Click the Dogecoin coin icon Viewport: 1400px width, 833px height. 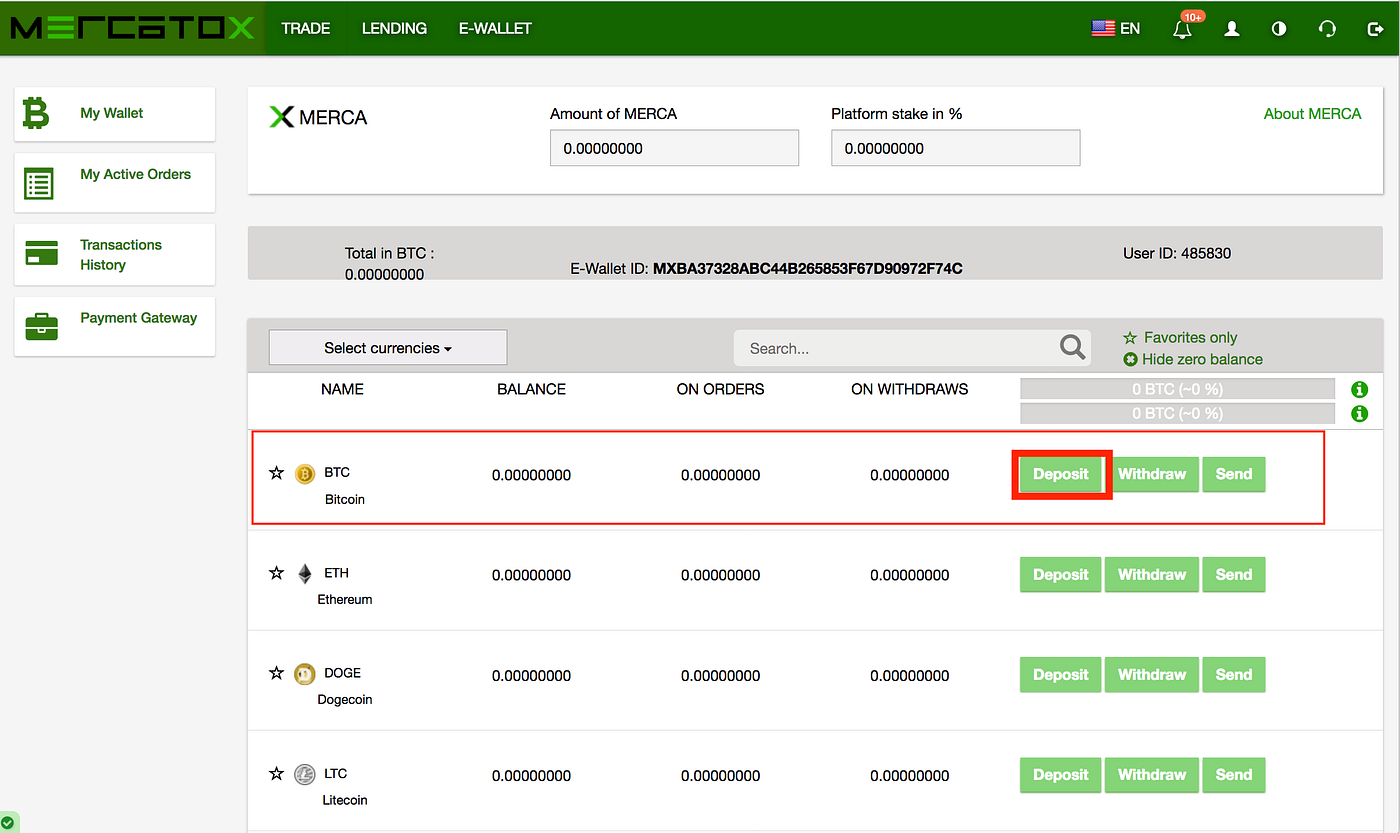tap(305, 674)
